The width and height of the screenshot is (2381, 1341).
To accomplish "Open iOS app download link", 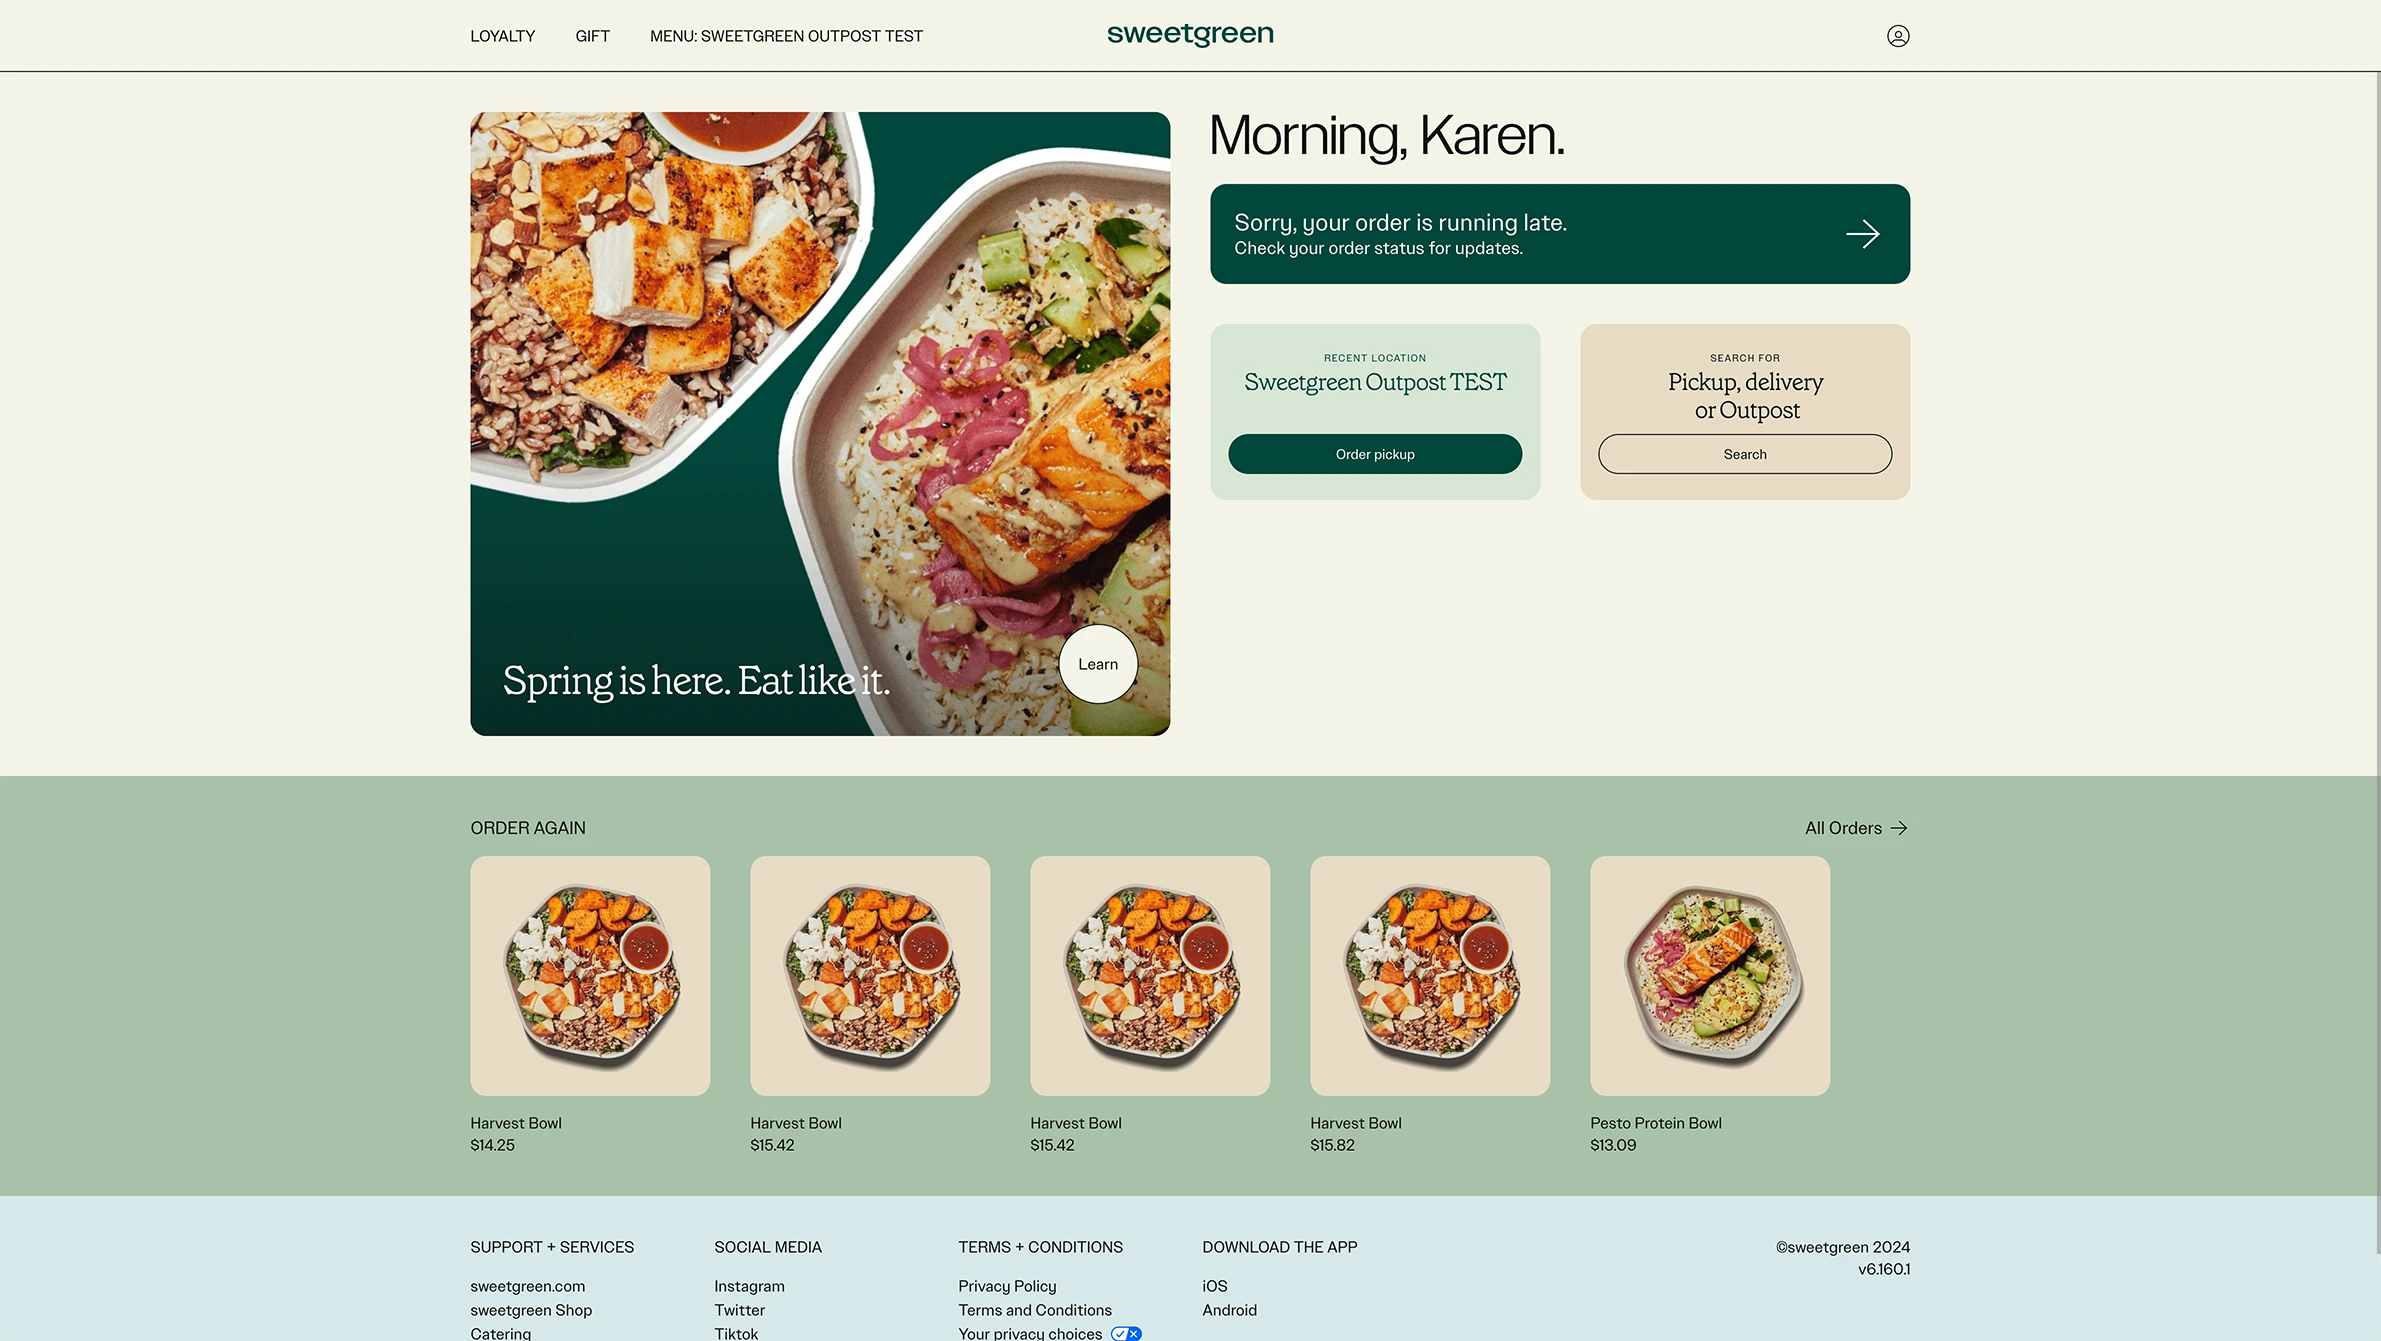I will point(1214,1286).
